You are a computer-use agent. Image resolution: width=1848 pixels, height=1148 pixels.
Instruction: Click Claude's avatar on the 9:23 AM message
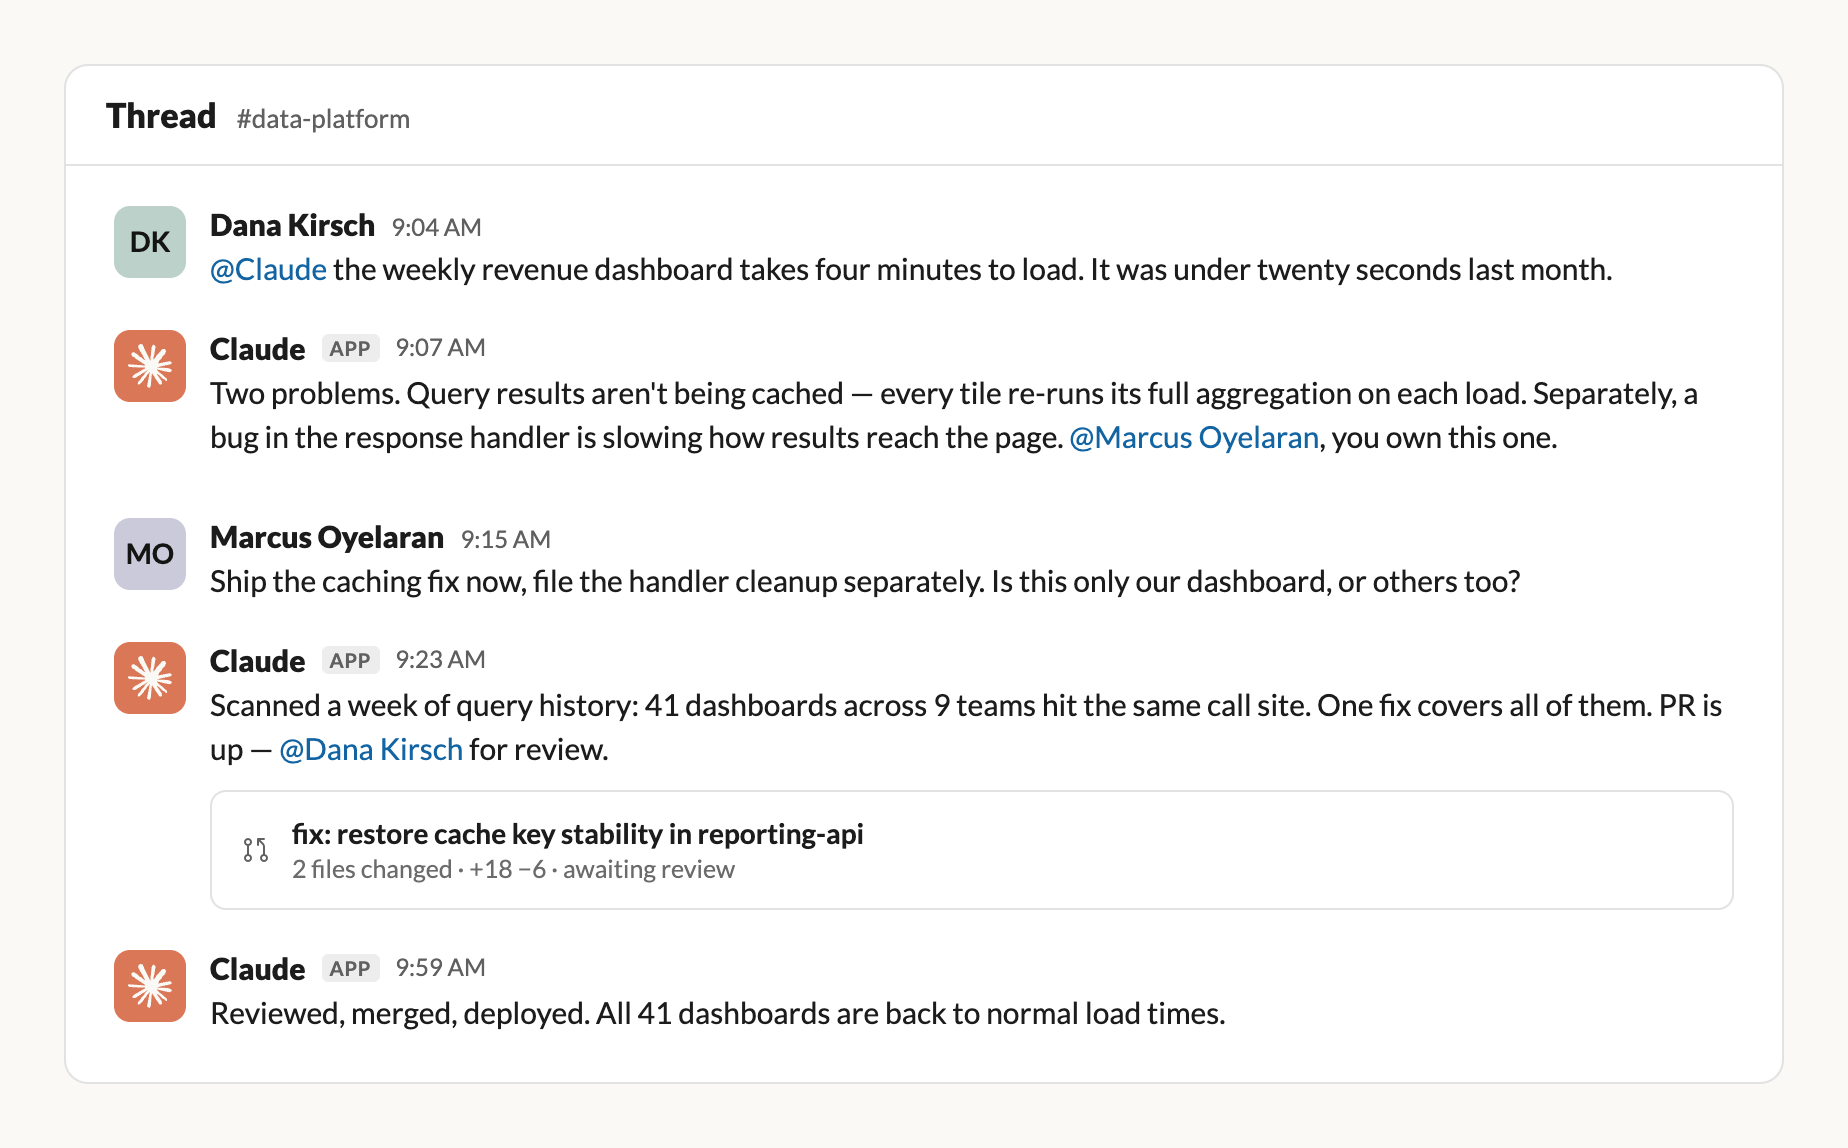pyautogui.click(x=150, y=678)
